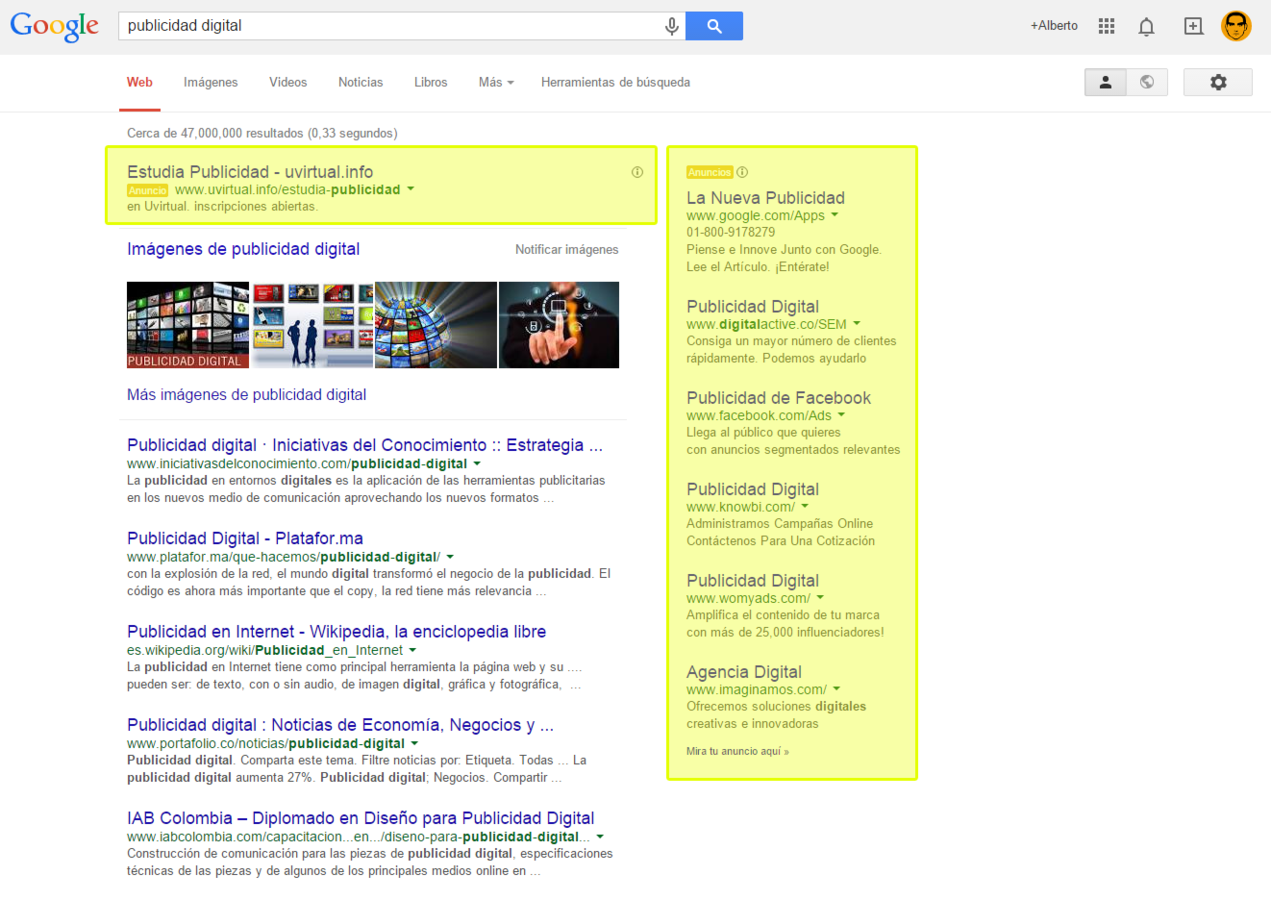Image resolution: width=1271 pixels, height=900 pixels.
Task: Open the account profile avatar
Action: [x=1237, y=26]
